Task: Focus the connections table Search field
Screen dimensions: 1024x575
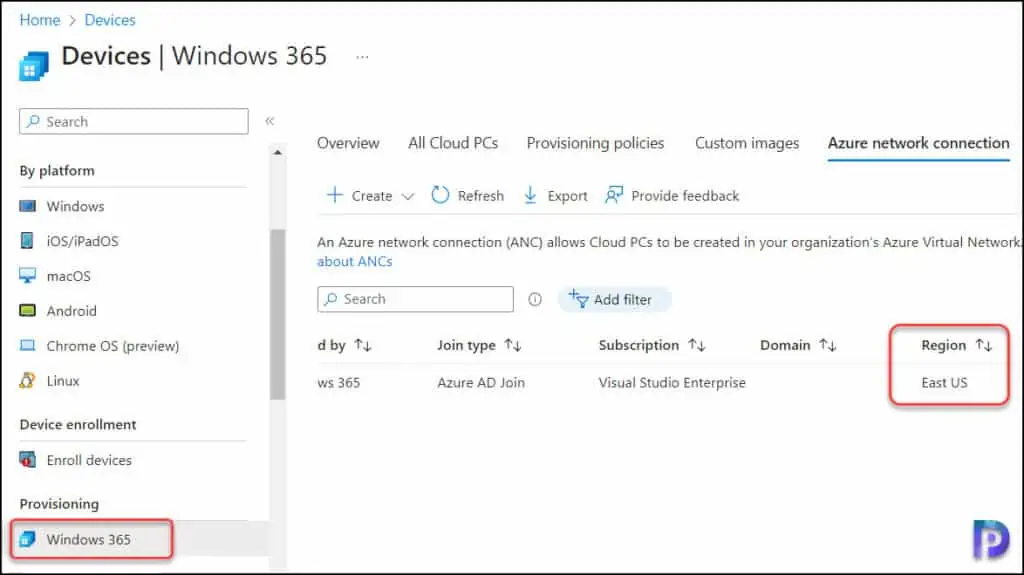Action: point(415,299)
